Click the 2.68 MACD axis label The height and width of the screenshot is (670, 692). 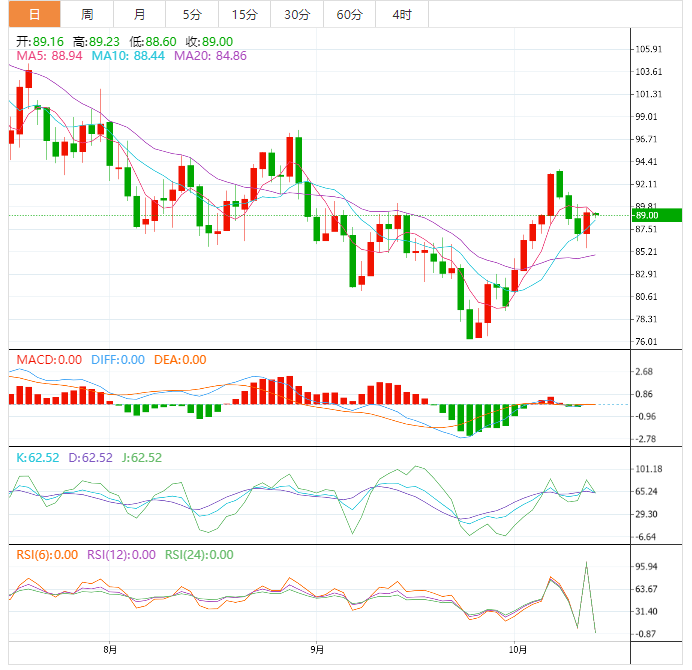point(644,372)
